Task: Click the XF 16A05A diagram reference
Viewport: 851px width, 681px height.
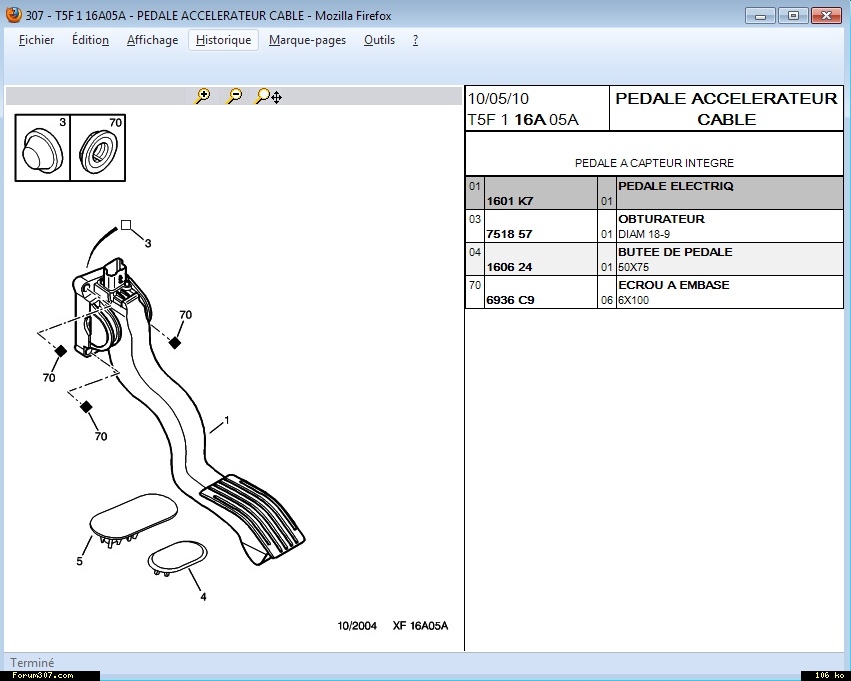Action: [x=420, y=626]
